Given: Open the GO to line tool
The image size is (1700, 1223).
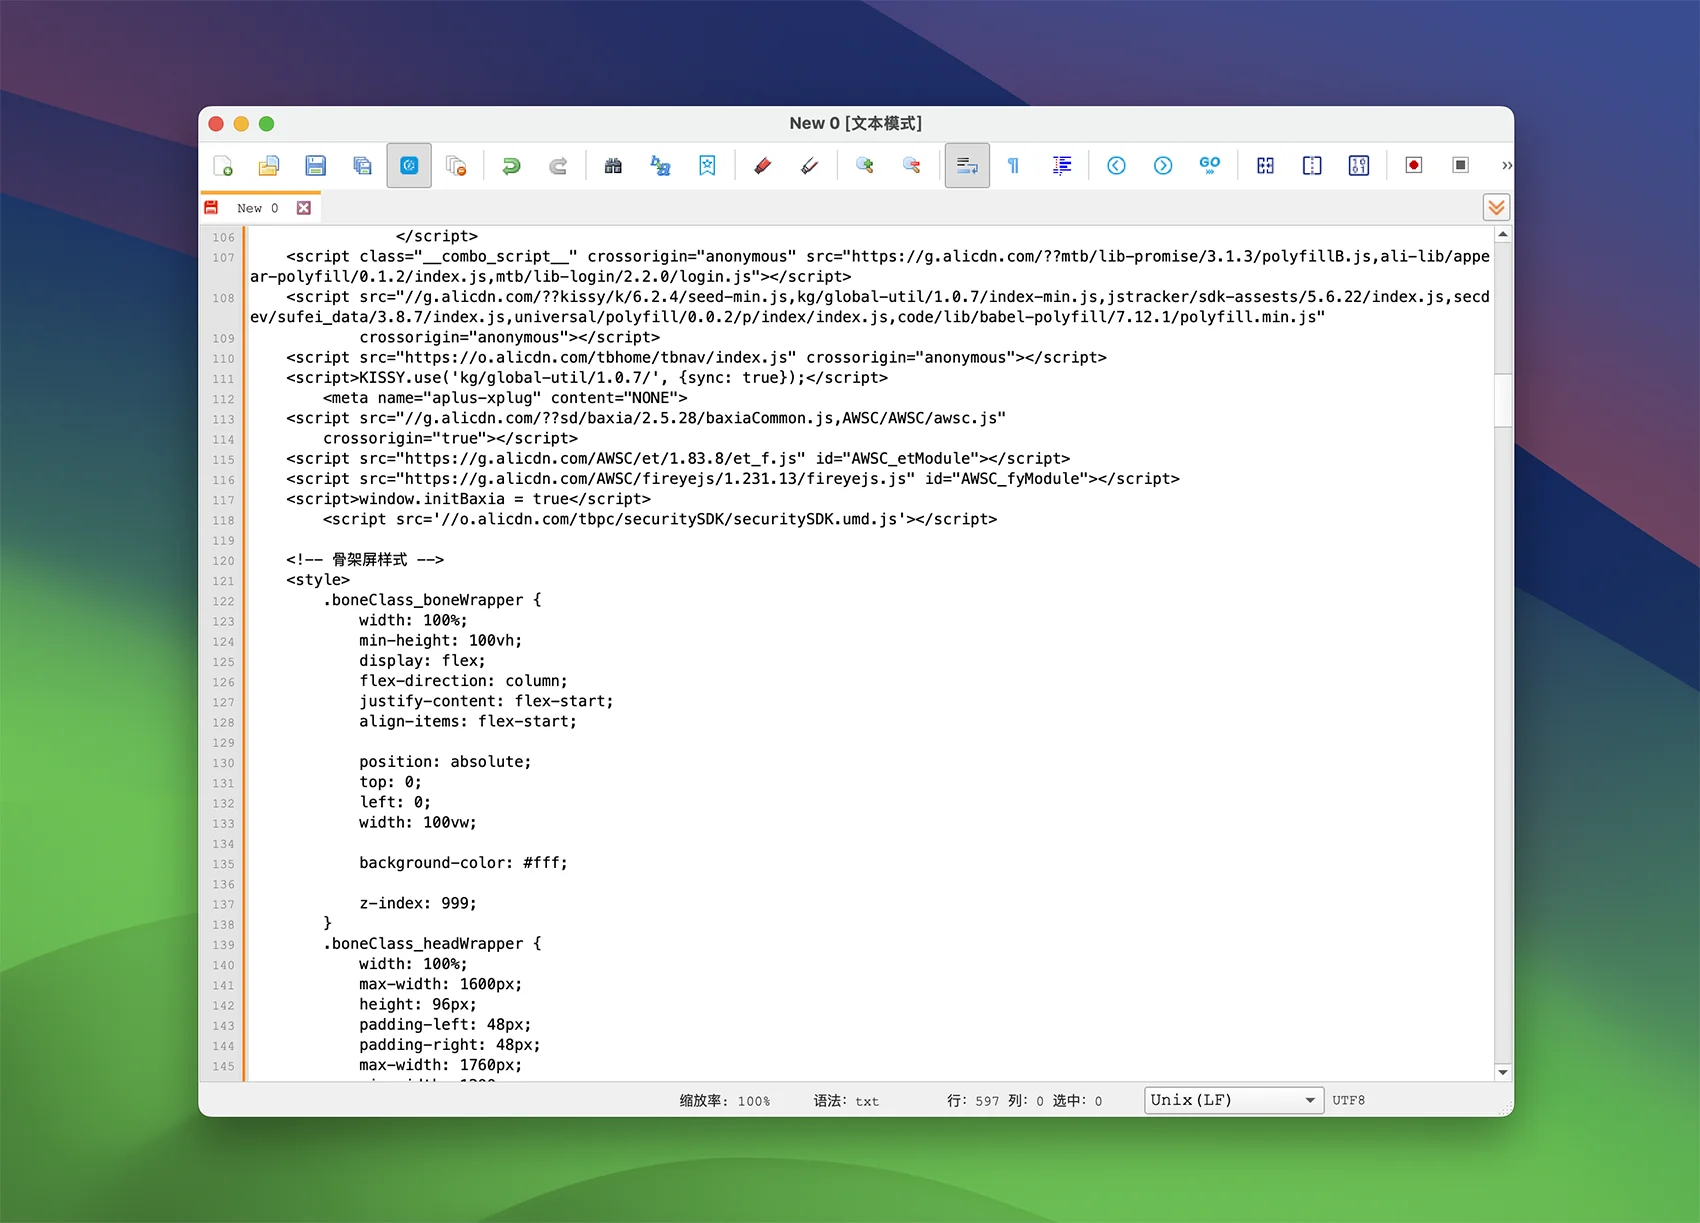Looking at the screenshot, I should (1210, 166).
